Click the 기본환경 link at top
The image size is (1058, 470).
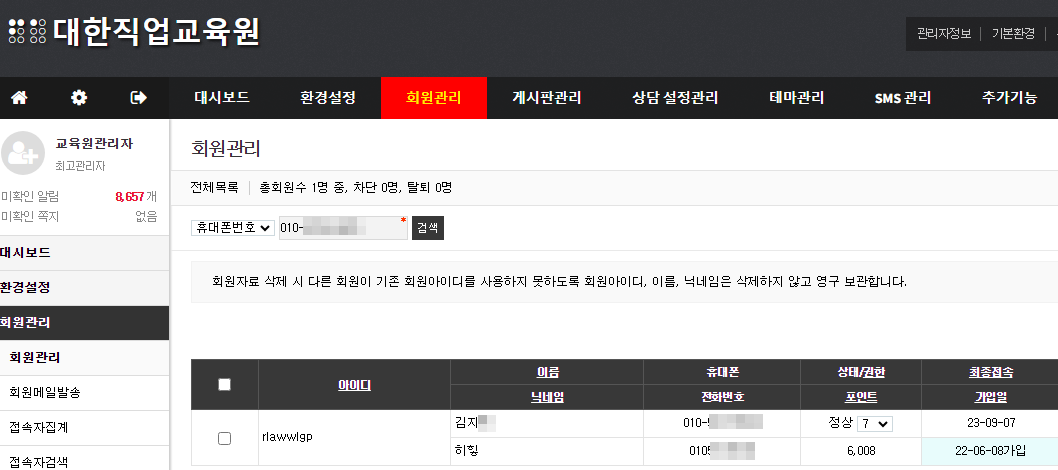click(1013, 33)
